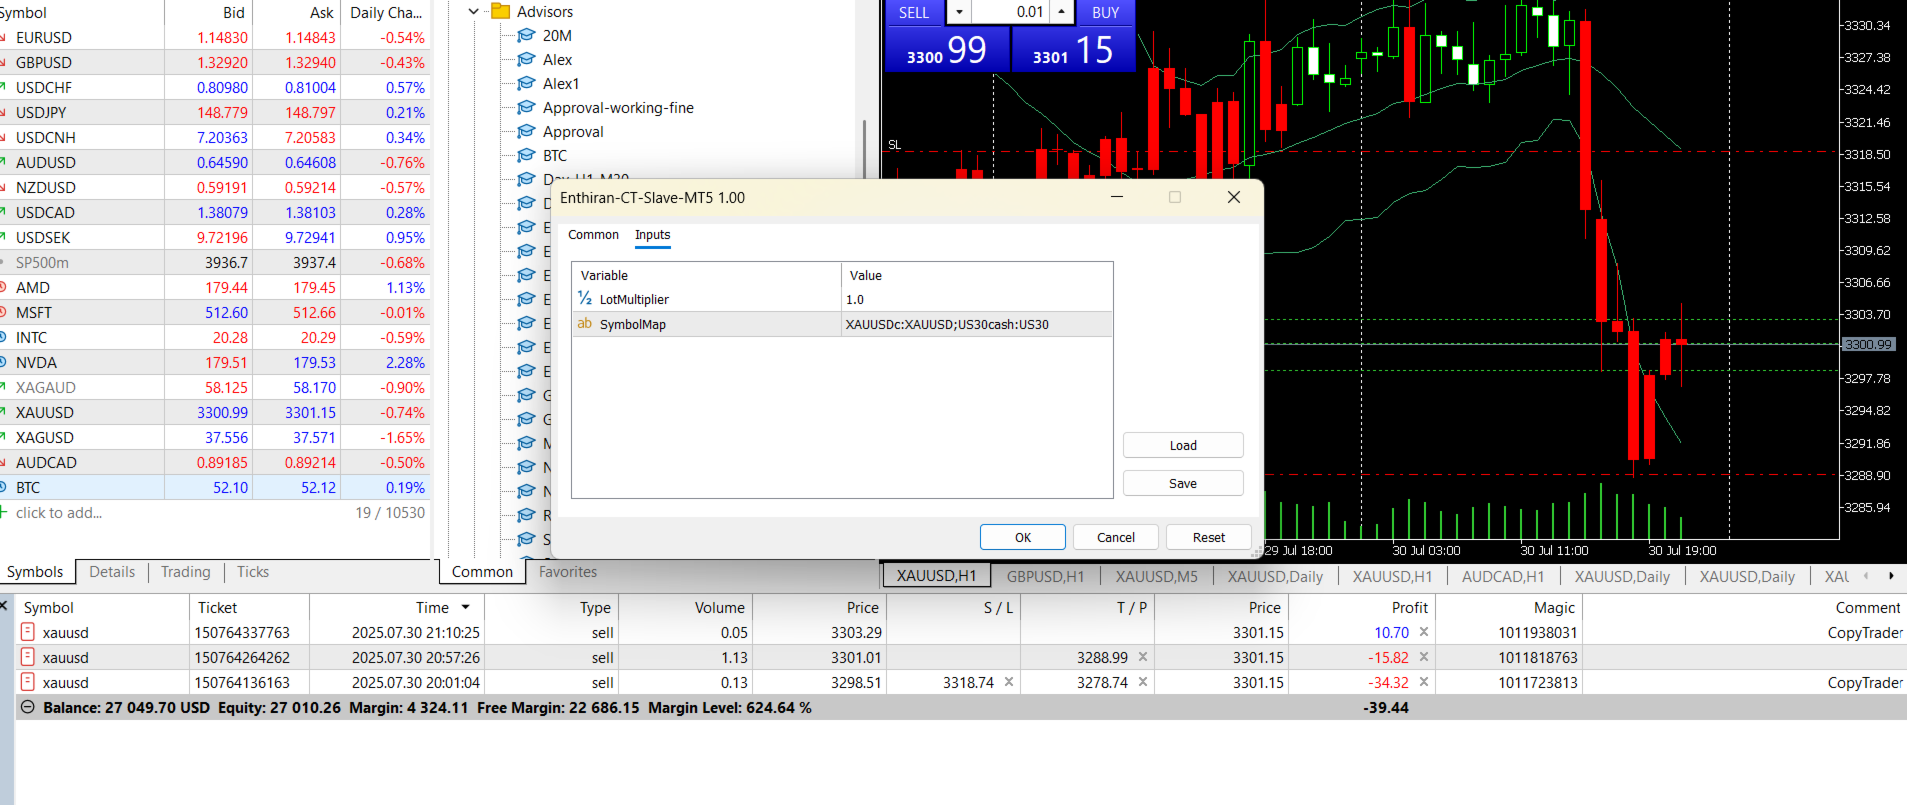Viewport: 1907px width, 805px height.
Task: Remove the 3288.99 take profit
Action: 1143,657
